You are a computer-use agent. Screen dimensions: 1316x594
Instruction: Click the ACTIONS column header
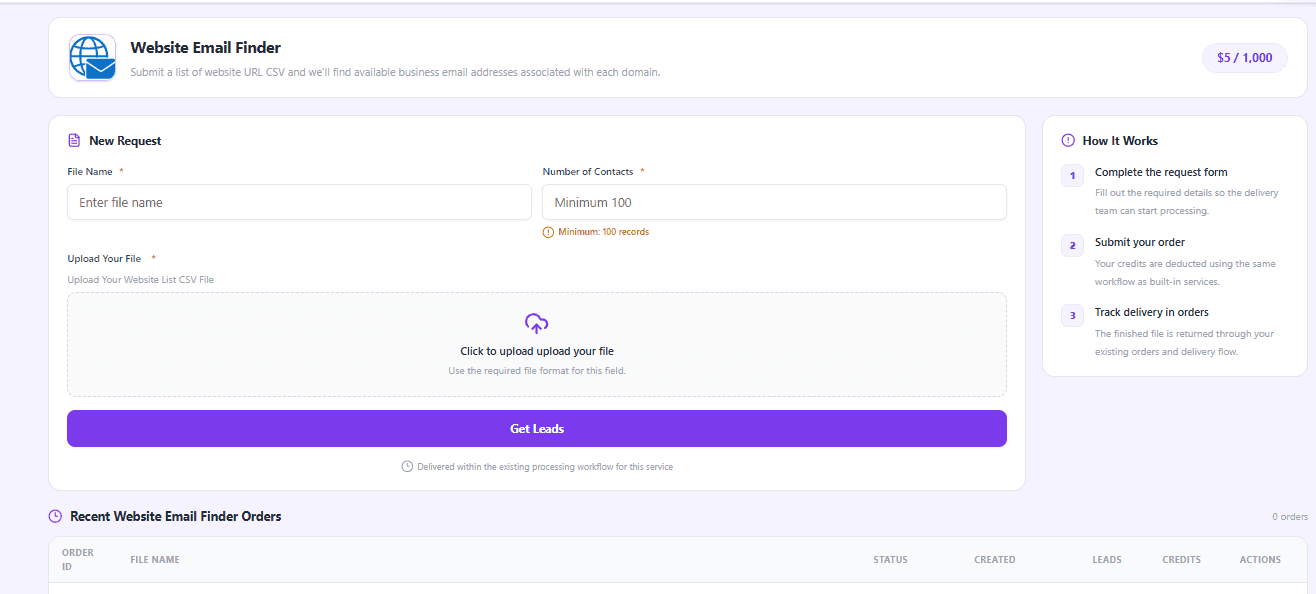tap(1260, 559)
